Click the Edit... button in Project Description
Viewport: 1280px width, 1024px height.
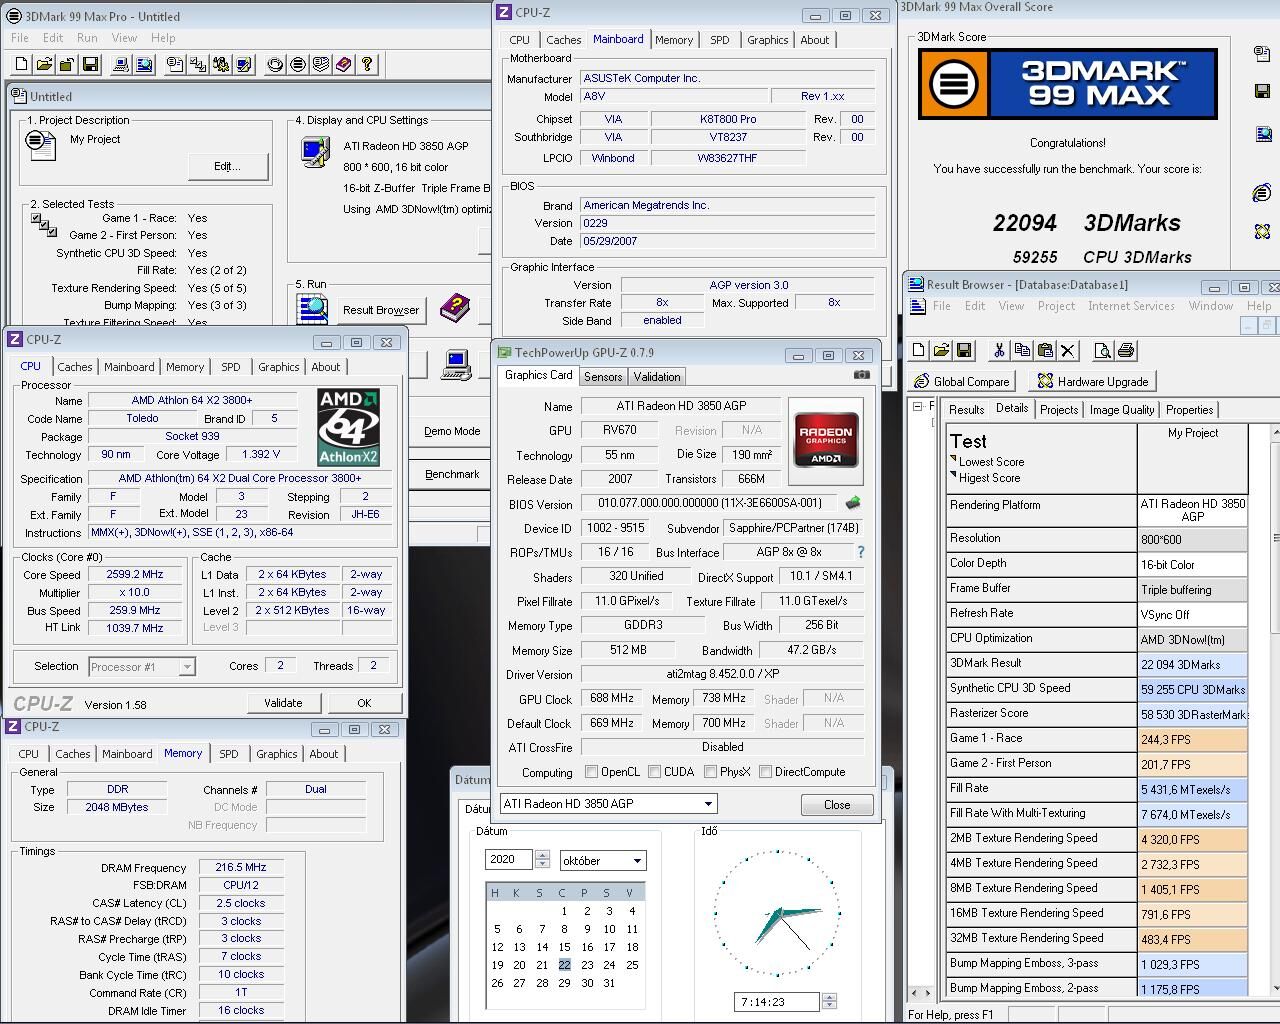coord(227,166)
